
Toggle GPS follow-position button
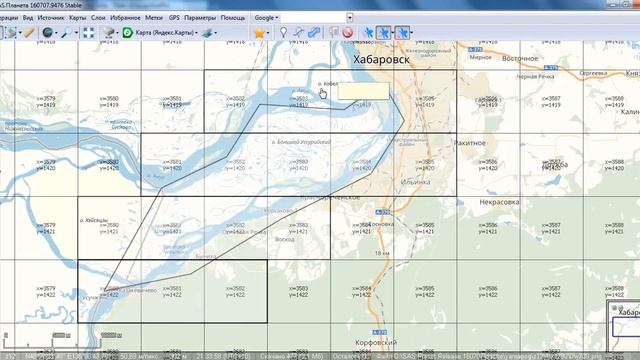coord(402,33)
